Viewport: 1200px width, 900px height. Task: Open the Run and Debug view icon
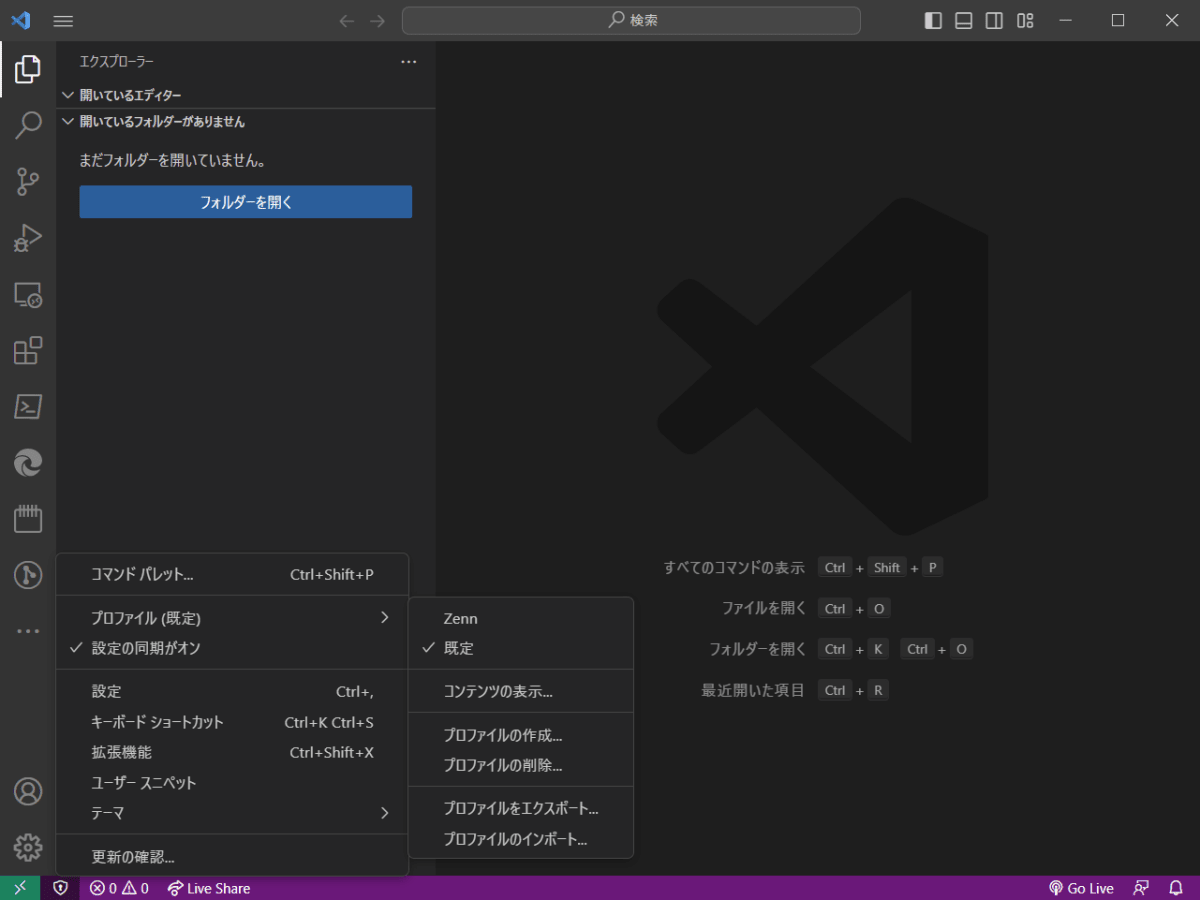28,238
